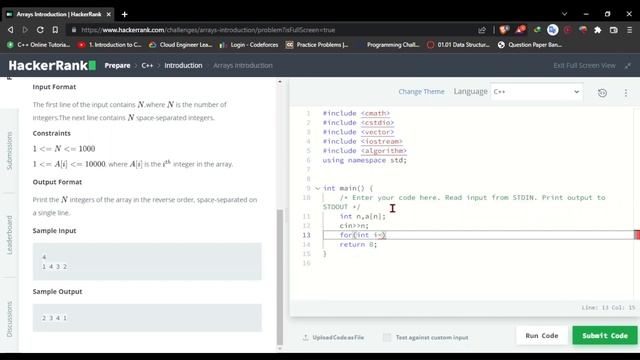
Task: Click the HackerRank logo
Action: [x=52, y=65]
